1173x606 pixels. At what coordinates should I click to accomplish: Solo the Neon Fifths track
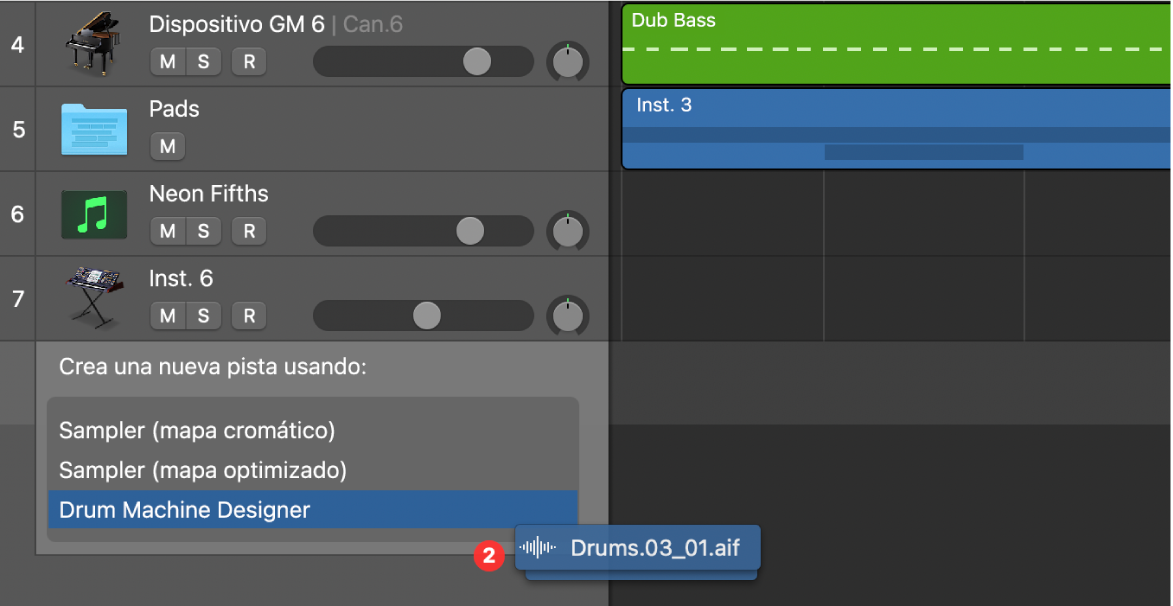(207, 231)
